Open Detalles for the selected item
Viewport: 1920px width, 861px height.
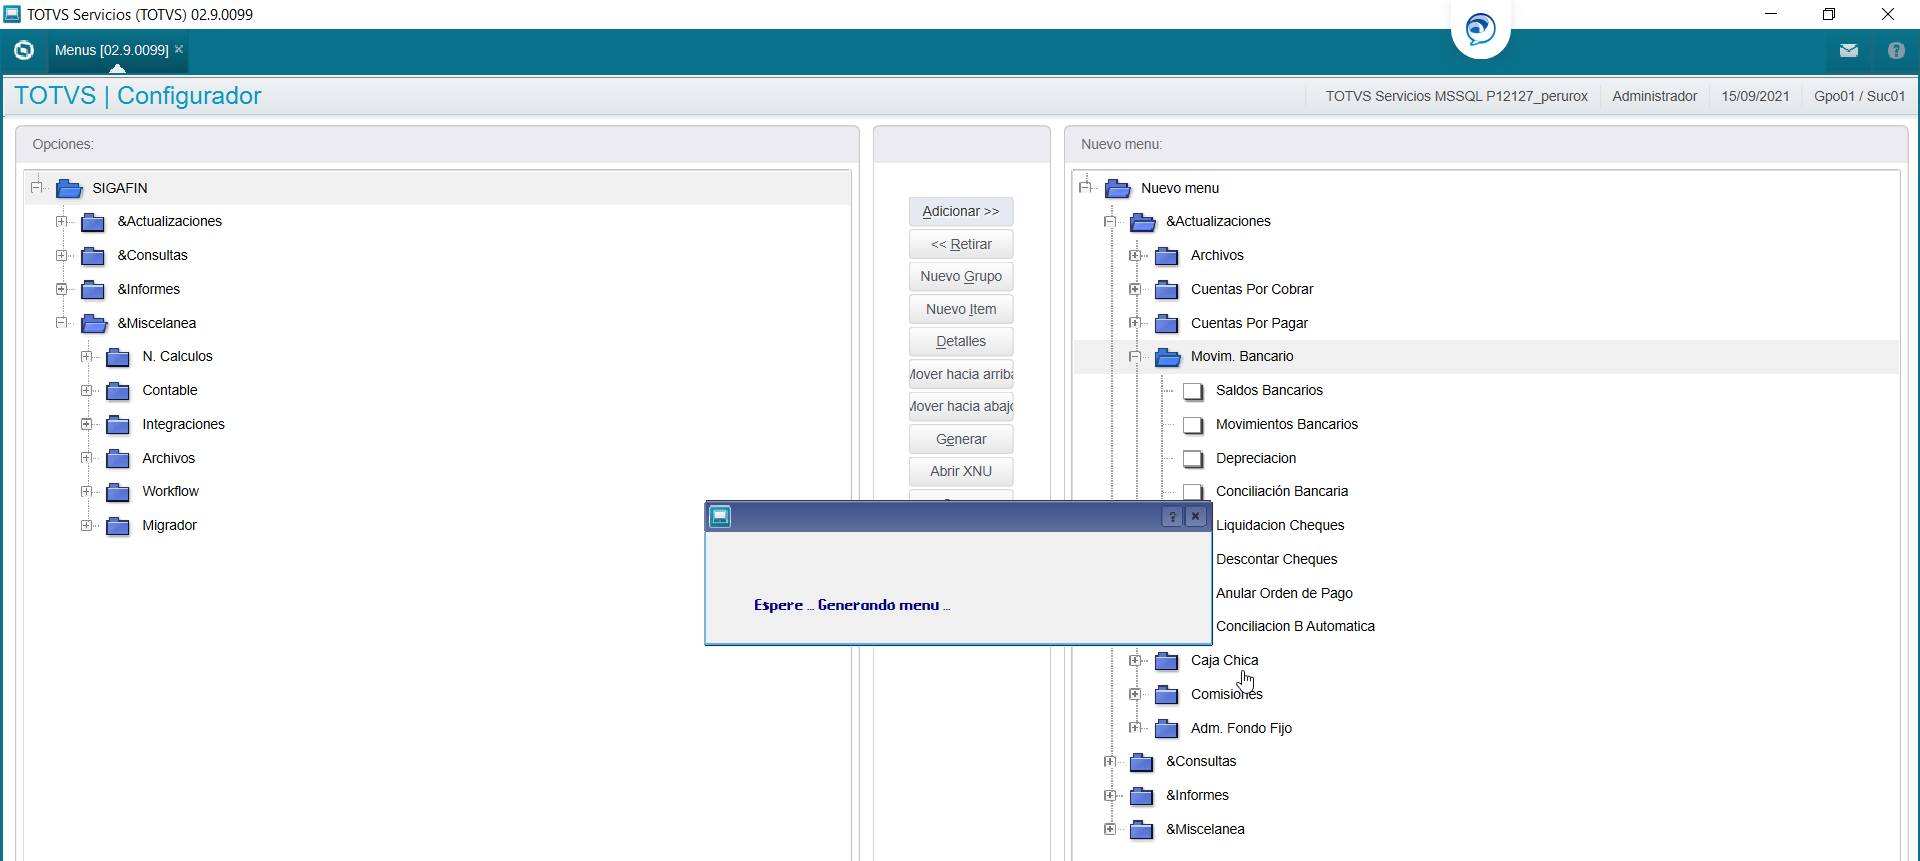coord(961,341)
